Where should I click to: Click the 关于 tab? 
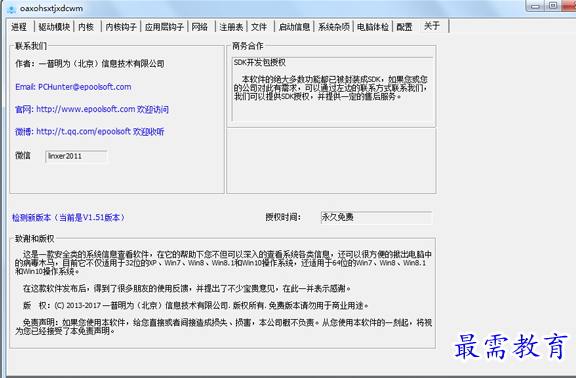pos(432,26)
